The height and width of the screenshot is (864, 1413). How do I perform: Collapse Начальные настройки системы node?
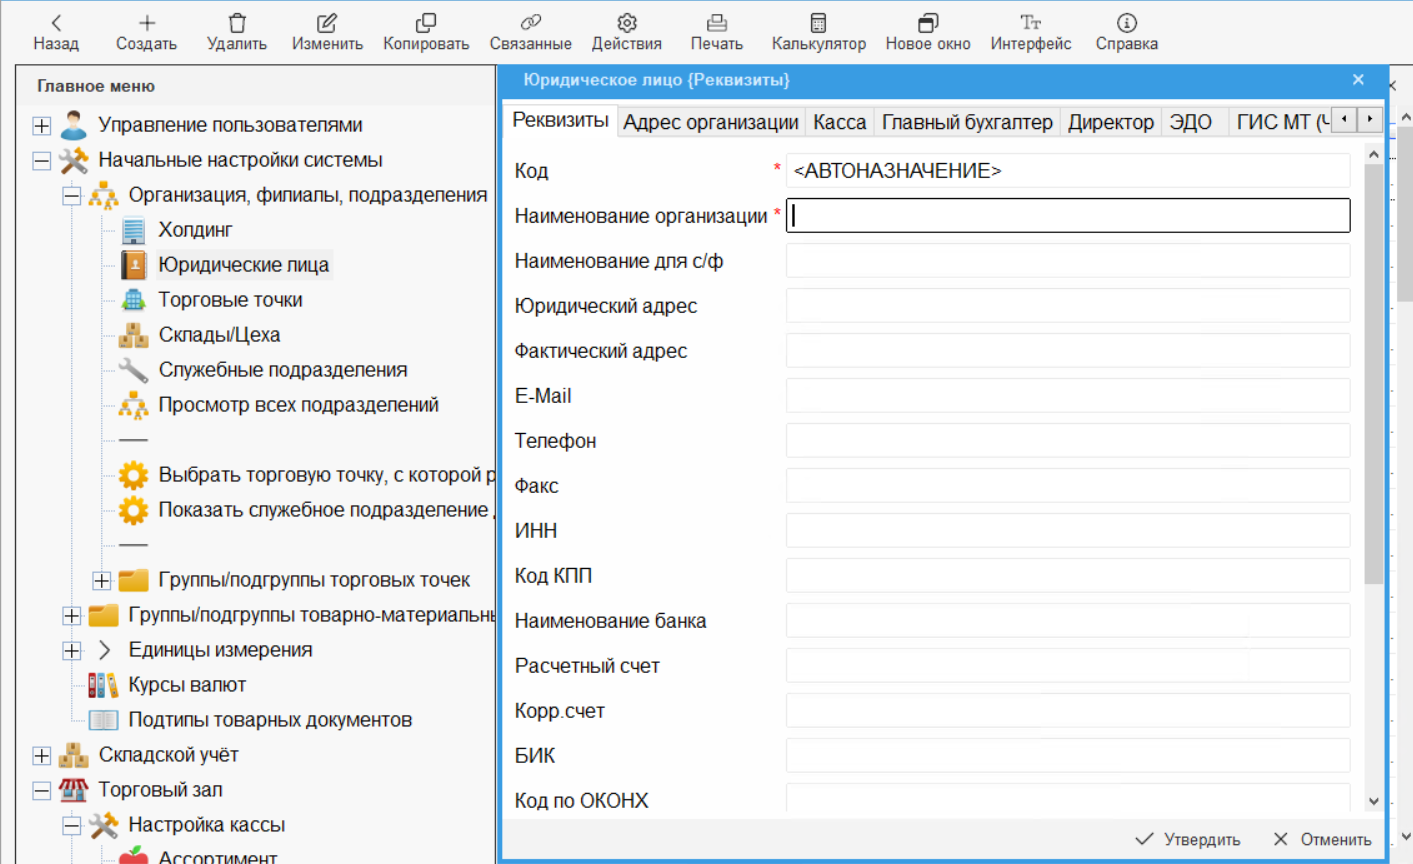42,161
